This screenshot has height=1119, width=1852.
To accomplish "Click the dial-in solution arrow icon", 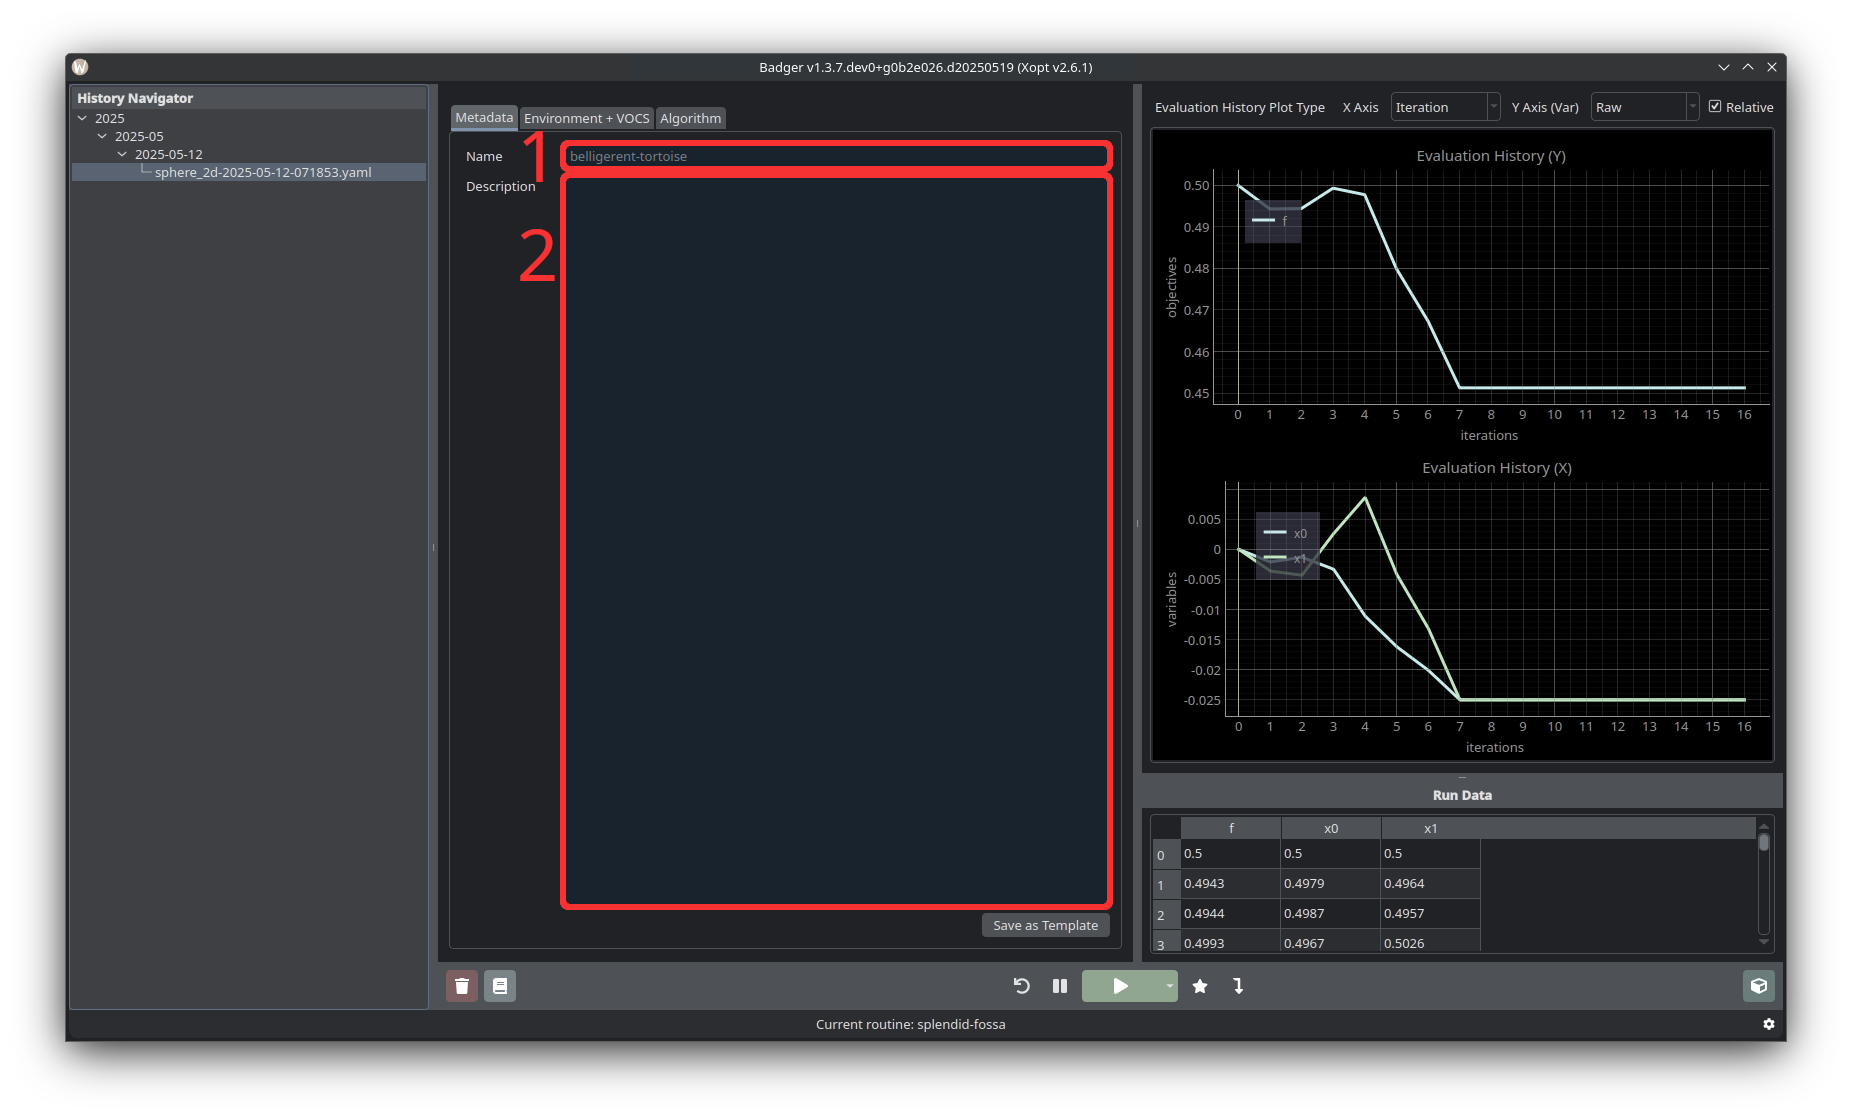I will click(1238, 986).
